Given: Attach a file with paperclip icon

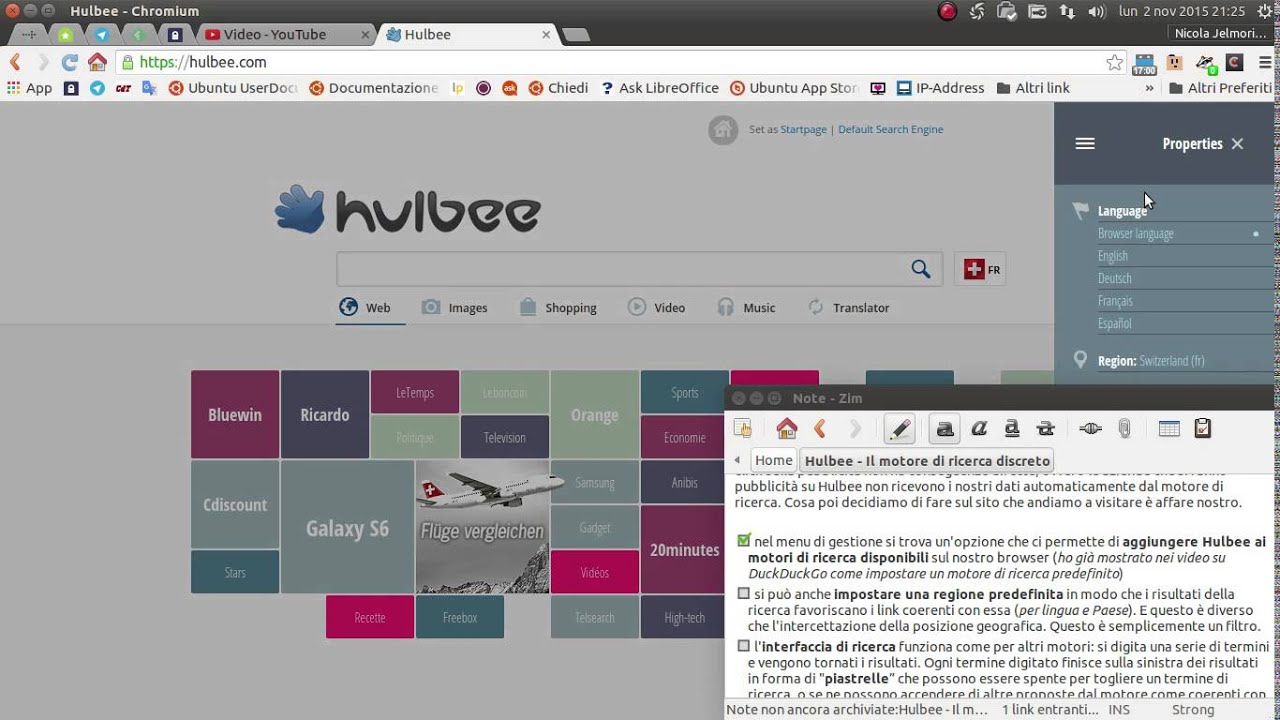Looking at the screenshot, I should click(x=1124, y=429).
